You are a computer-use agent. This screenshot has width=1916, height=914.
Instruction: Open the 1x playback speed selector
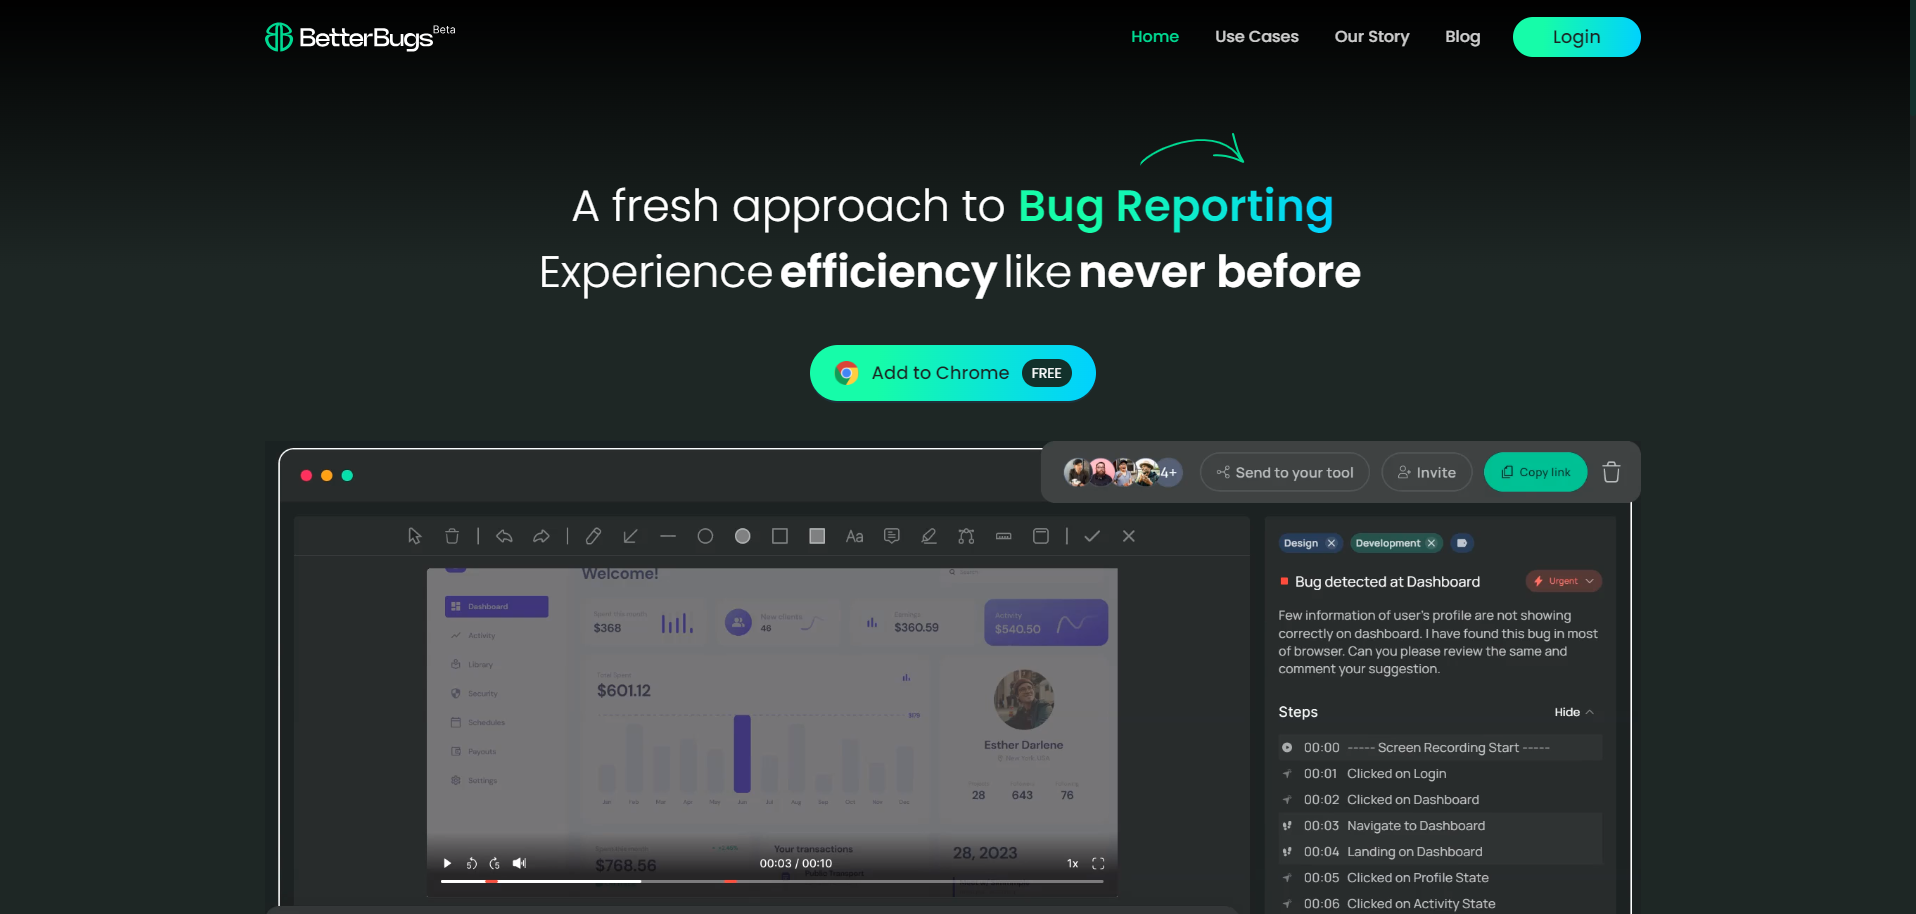pyautogui.click(x=1072, y=863)
